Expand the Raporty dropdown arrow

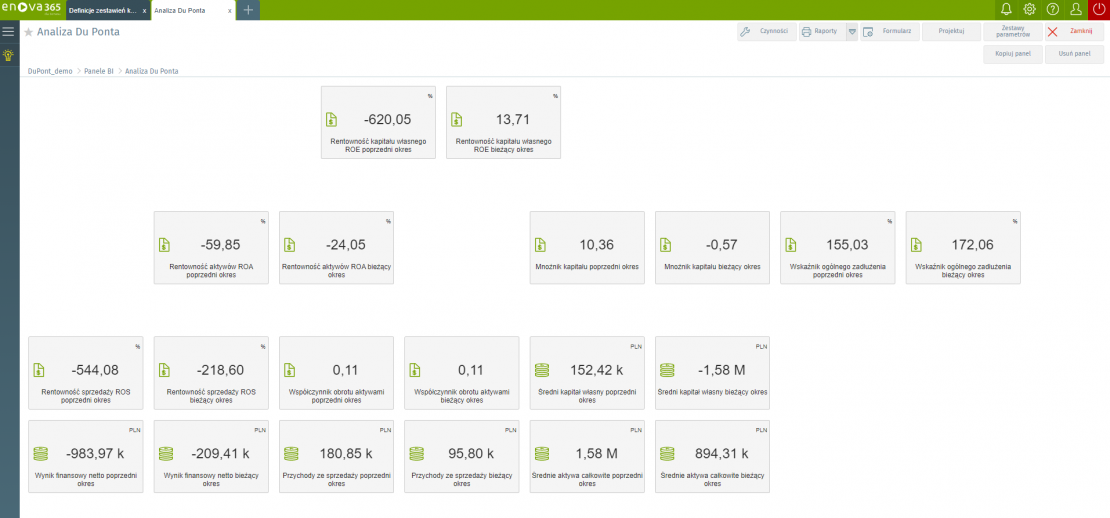coord(852,32)
